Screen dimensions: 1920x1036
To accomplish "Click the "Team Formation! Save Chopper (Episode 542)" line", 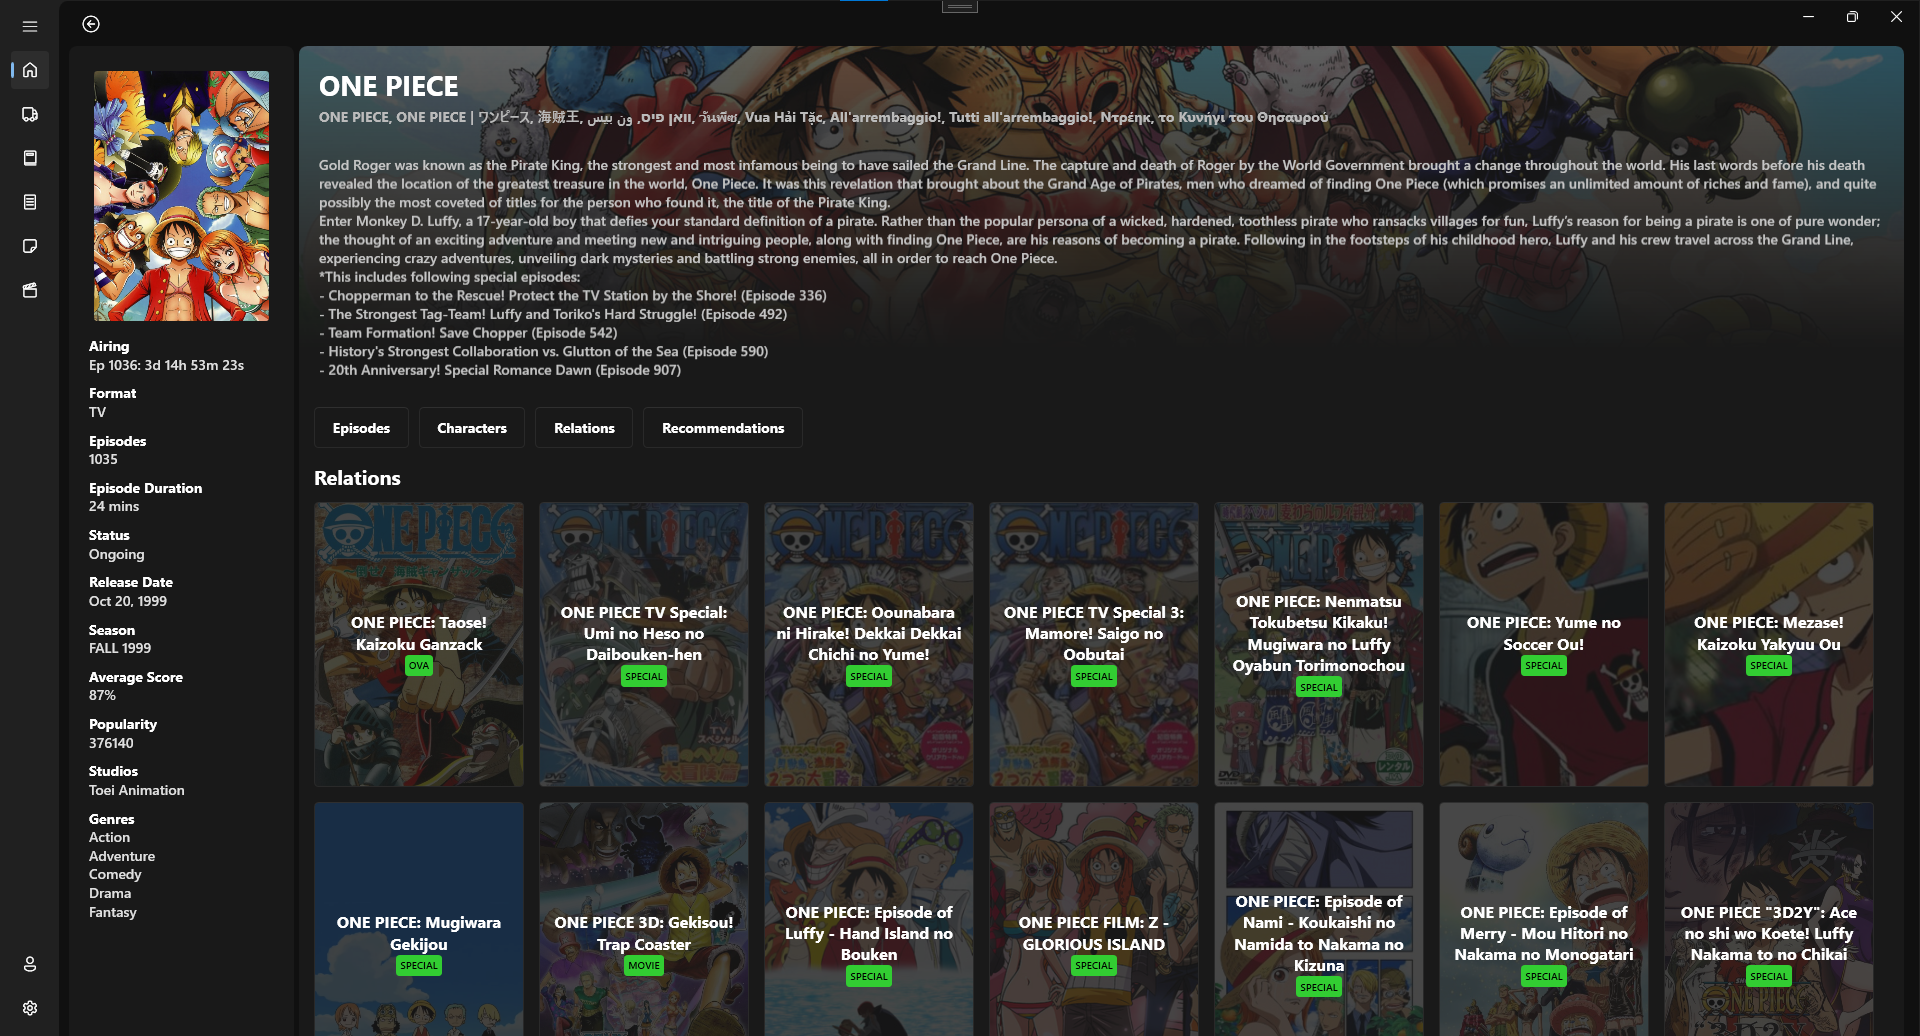I will click(x=468, y=333).
